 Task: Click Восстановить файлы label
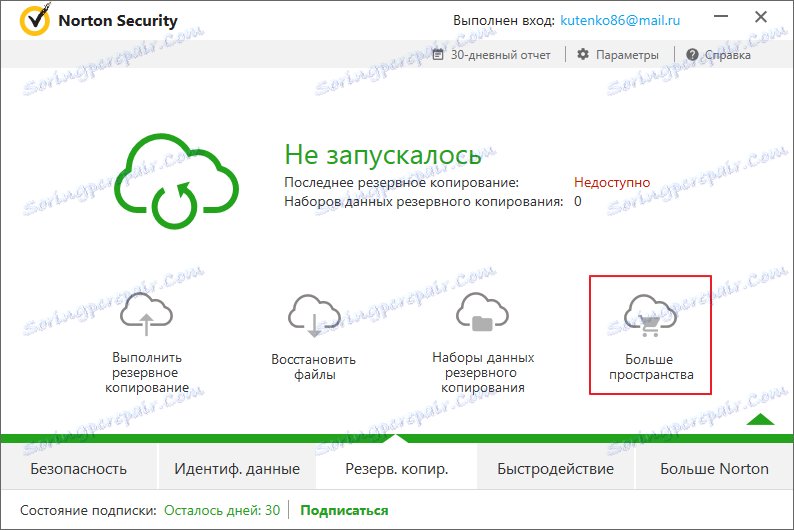click(313, 367)
